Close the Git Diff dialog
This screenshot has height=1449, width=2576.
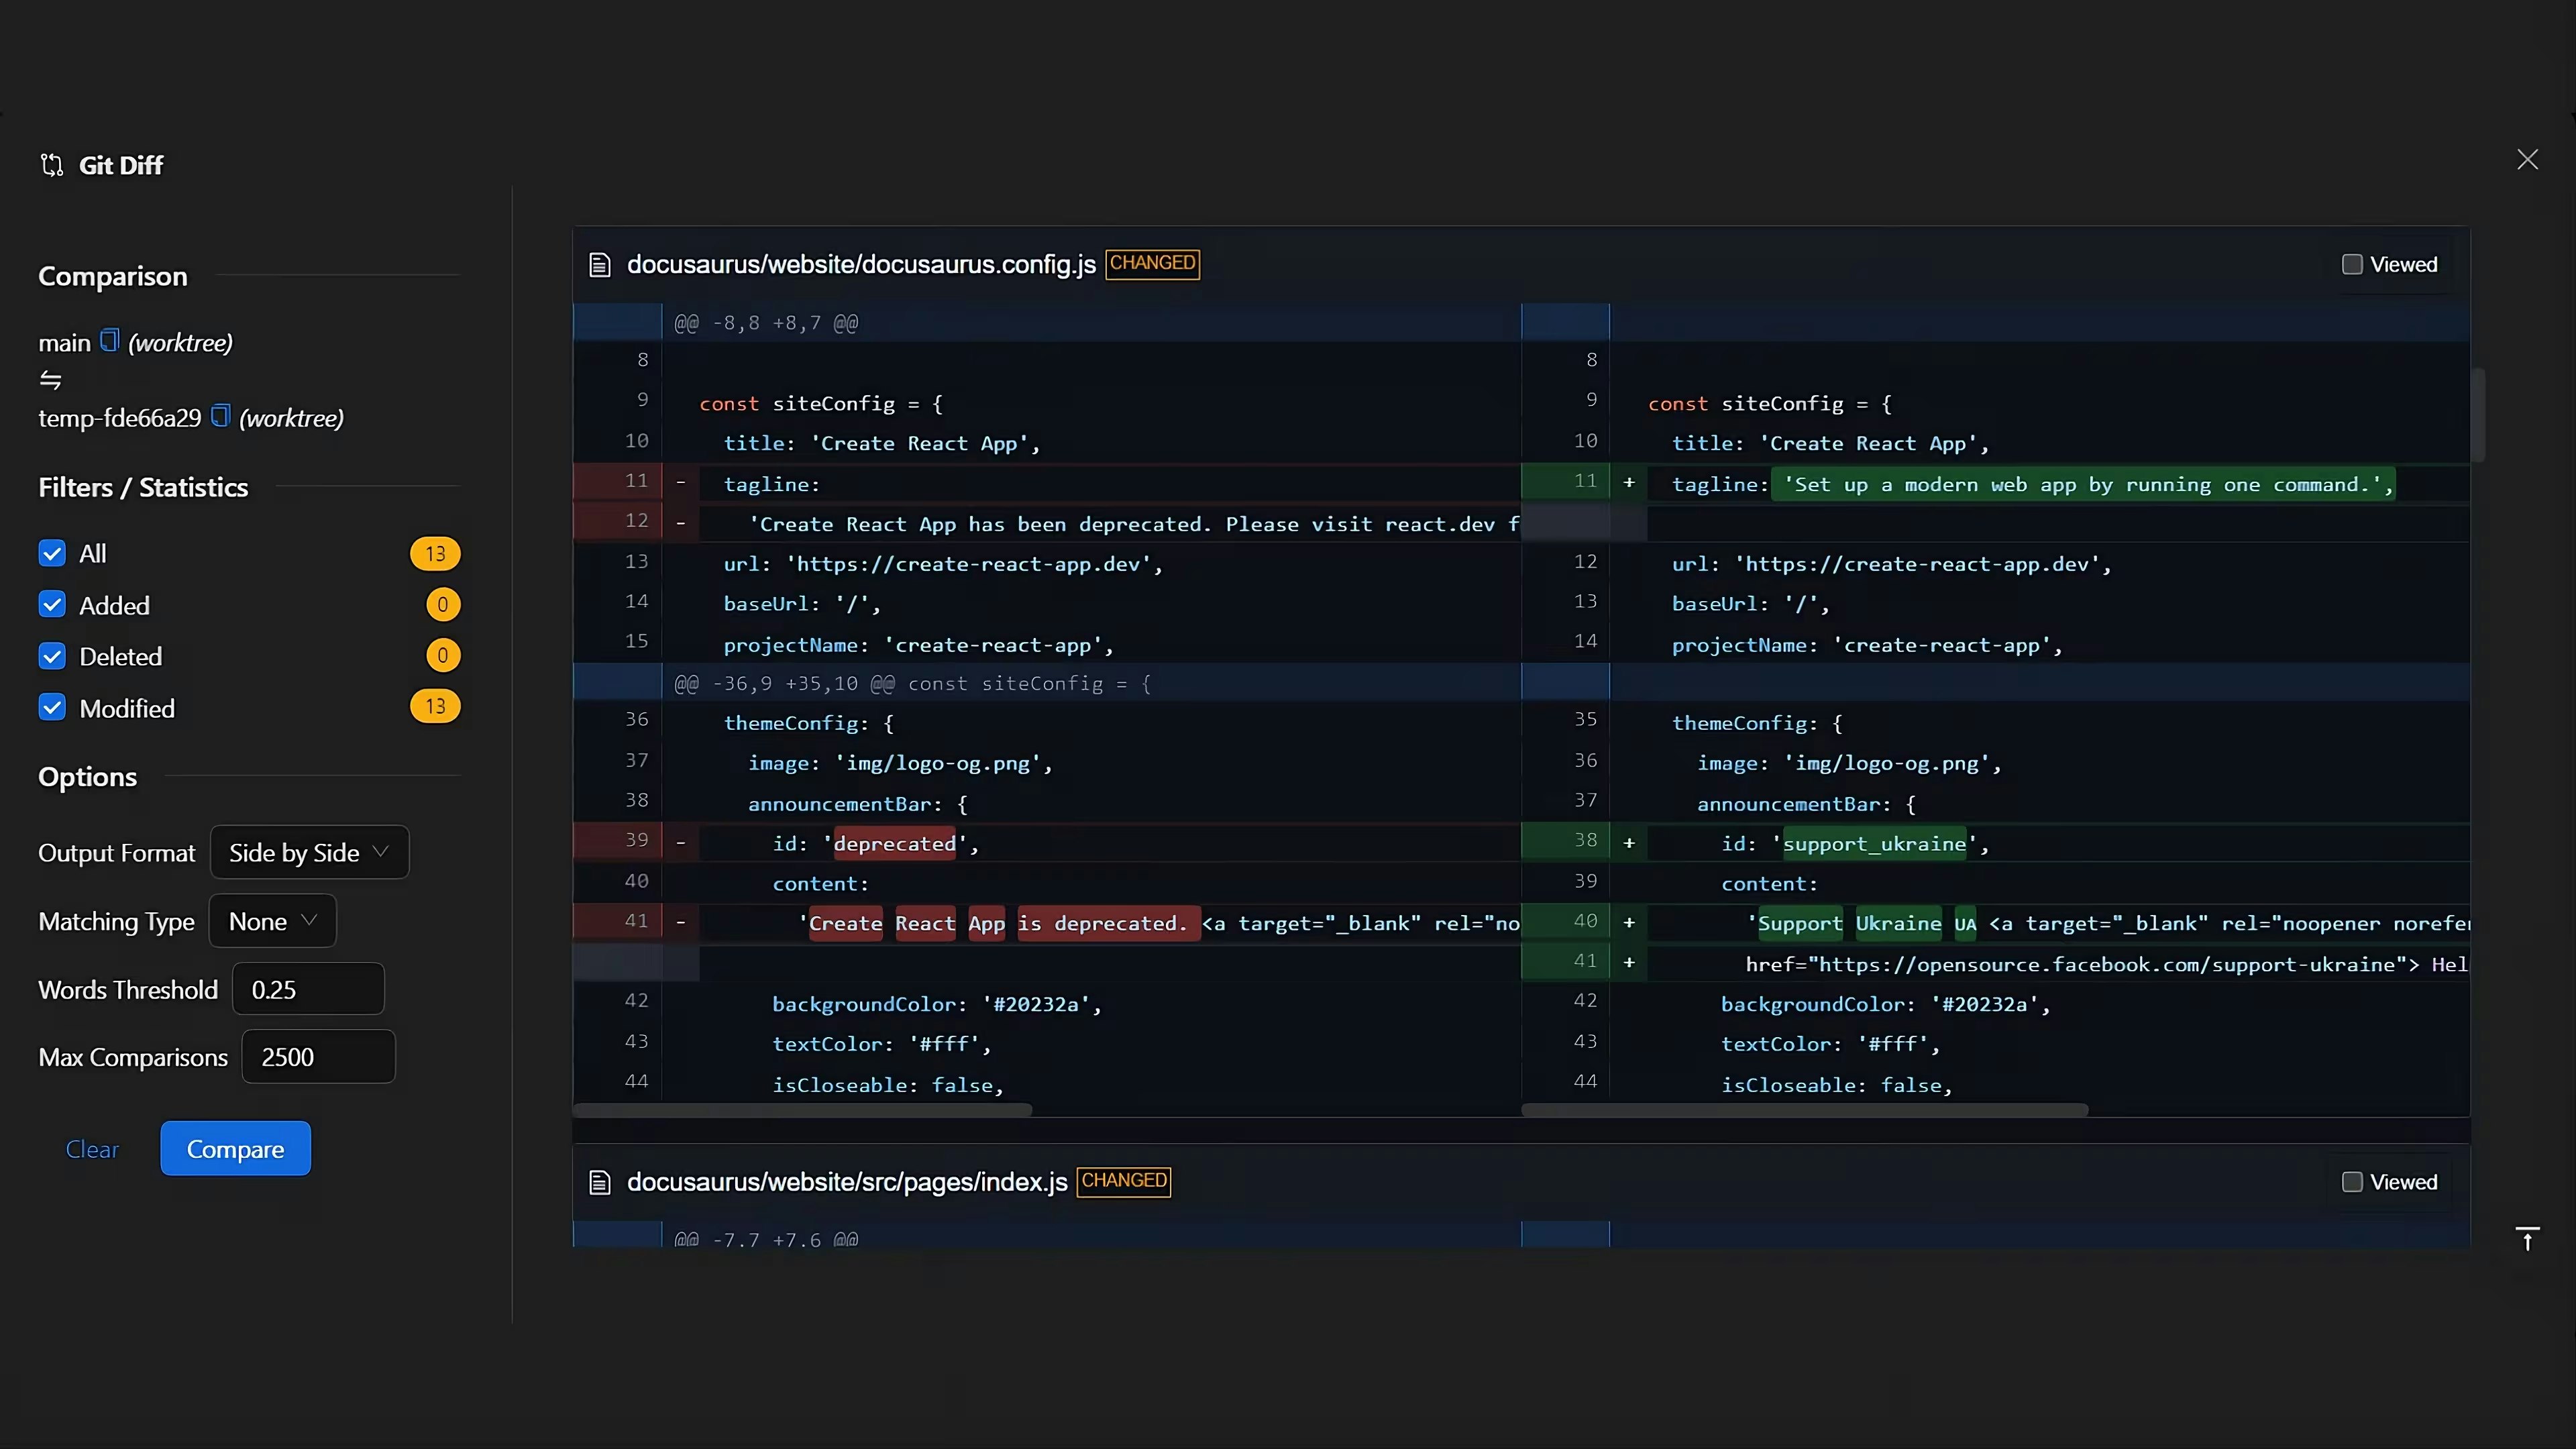tap(2527, 160)
